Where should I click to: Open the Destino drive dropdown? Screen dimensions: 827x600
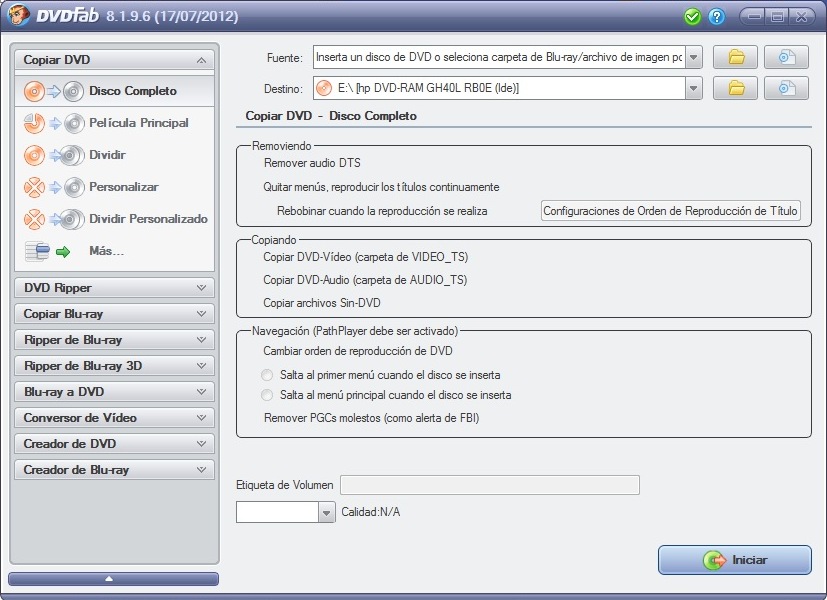tap(694, 88)
